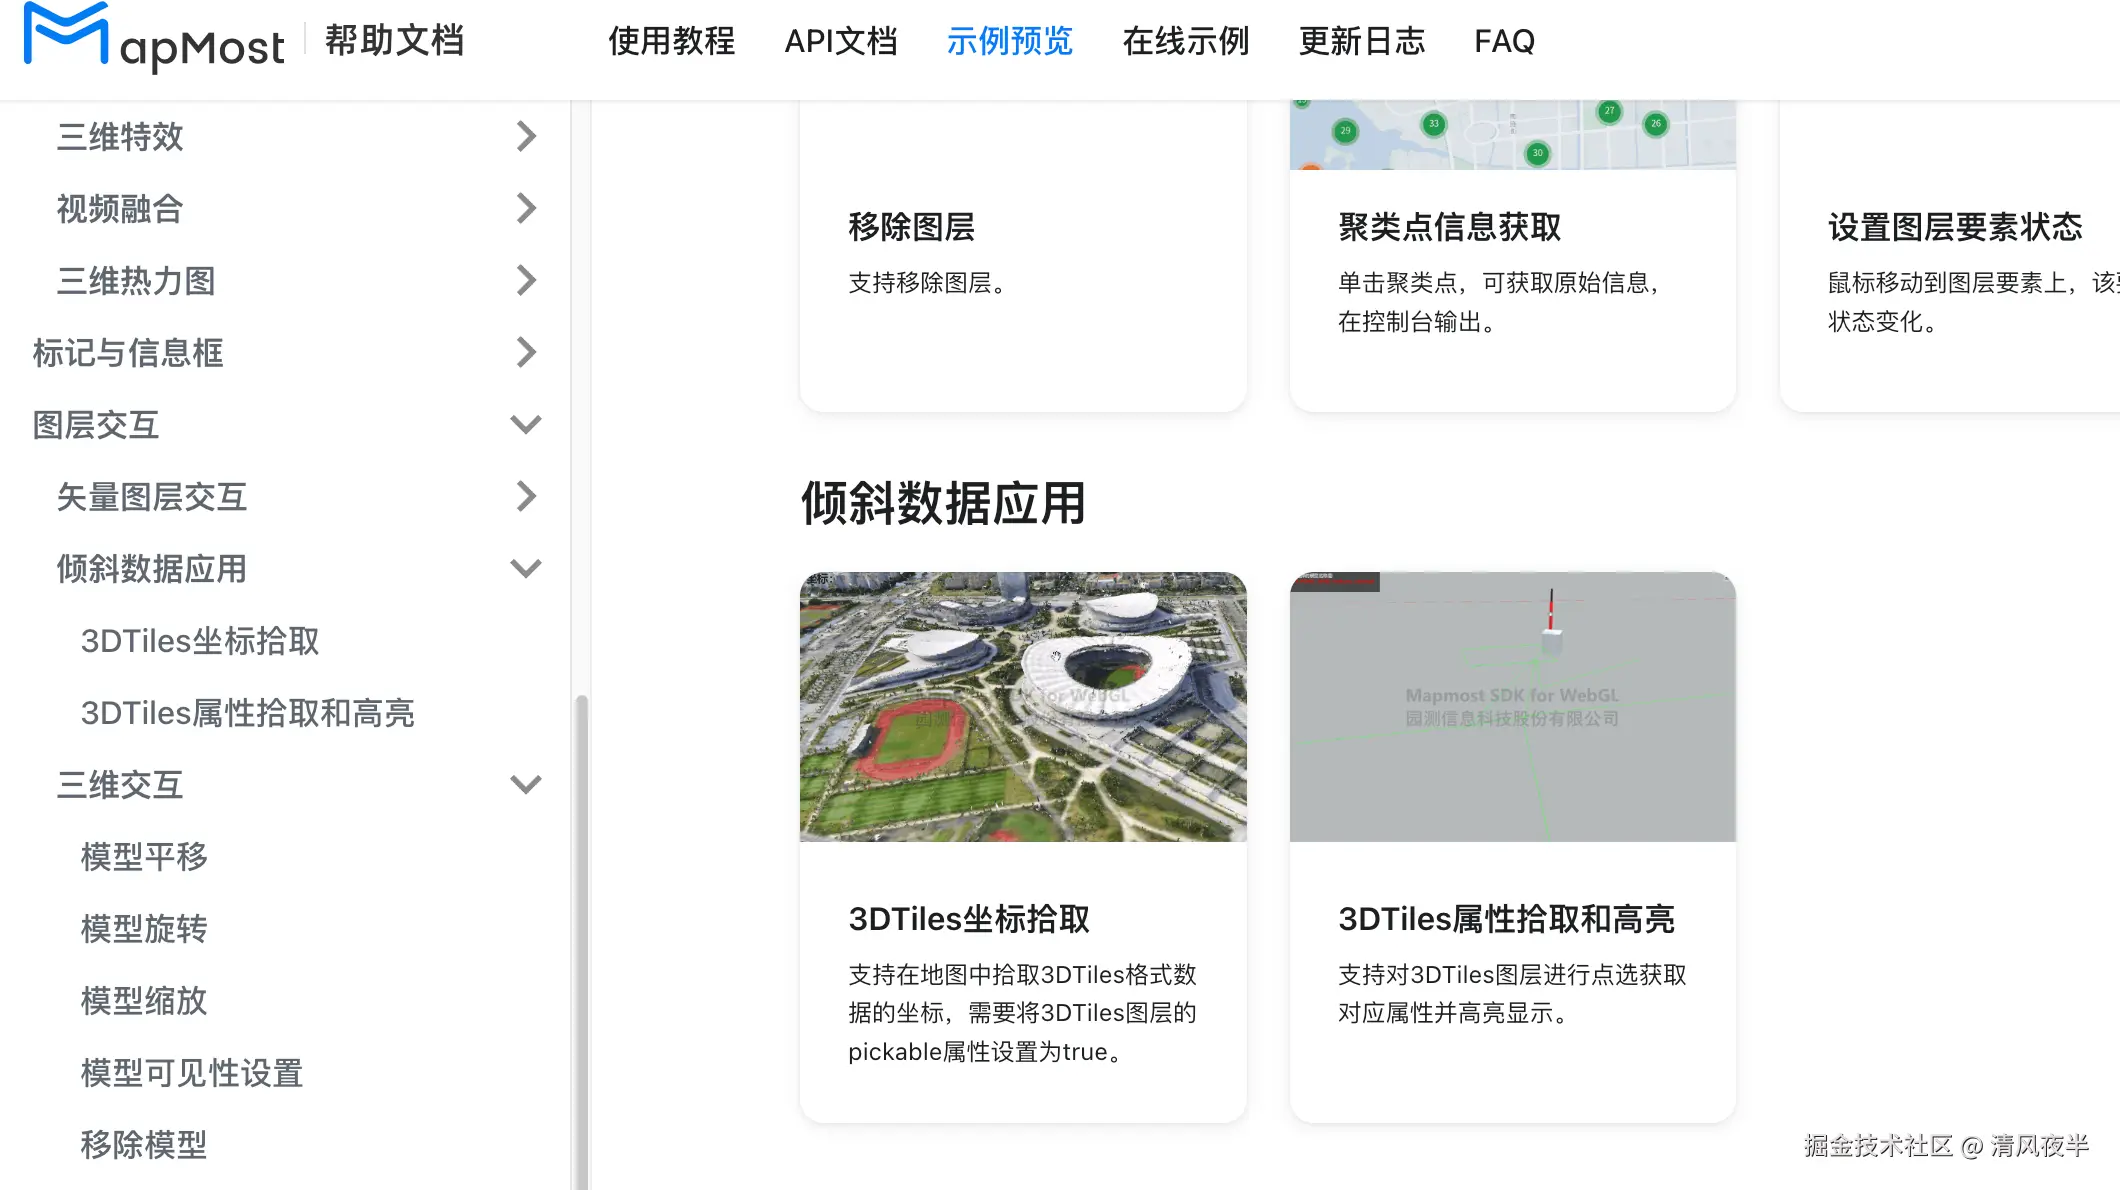Image resolution: width=2120 pixels, height=1190 pixels.
Task: Expand 标记与信息框 chevron icon
Action: pyautogui.click(x=526, y=352)
